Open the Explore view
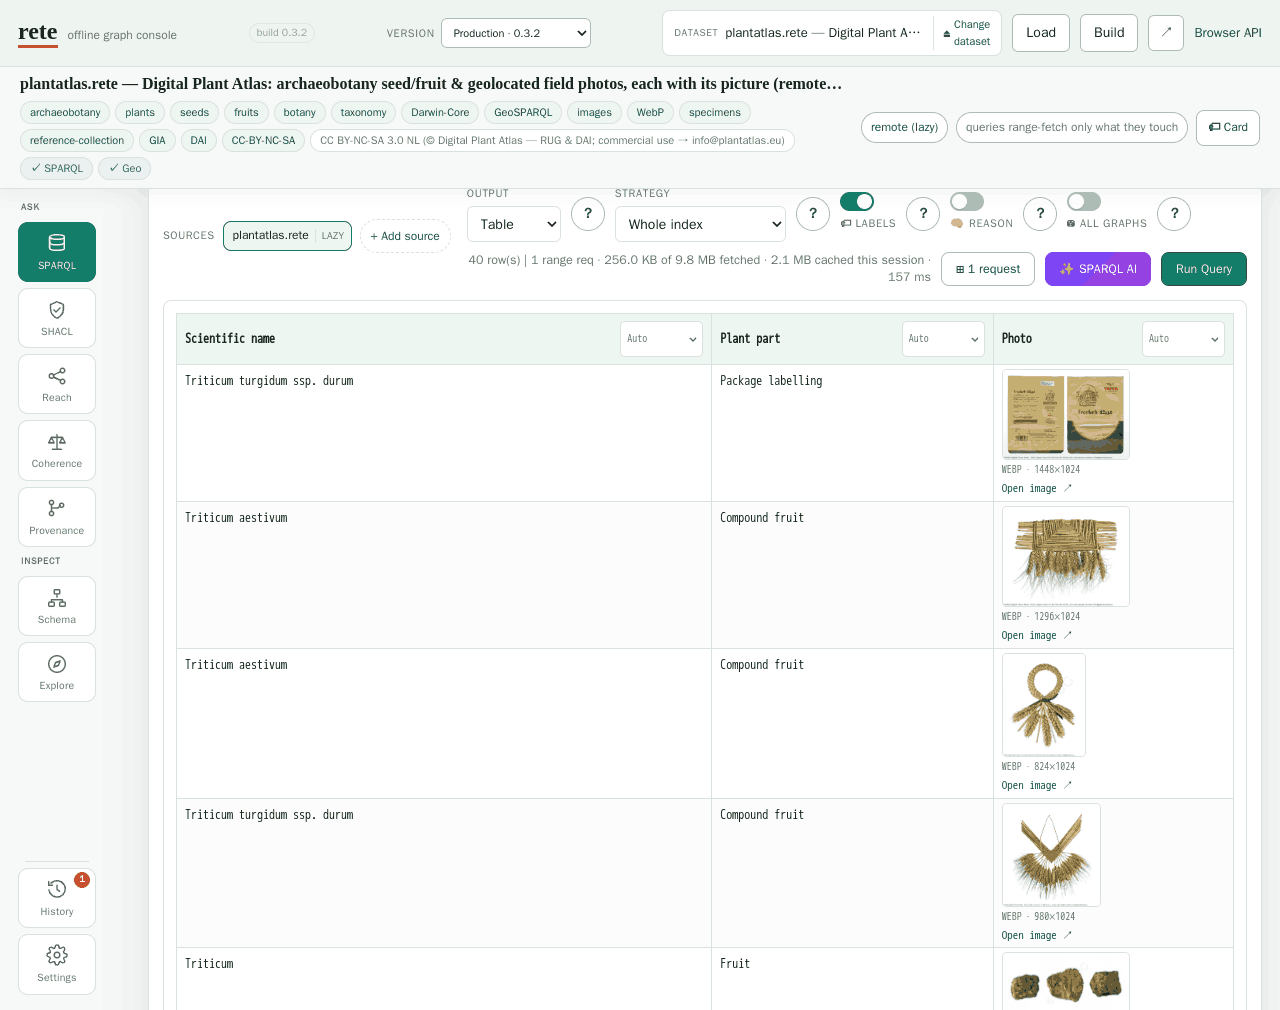Screen dimensions: 1280x1010 (57, 672)
